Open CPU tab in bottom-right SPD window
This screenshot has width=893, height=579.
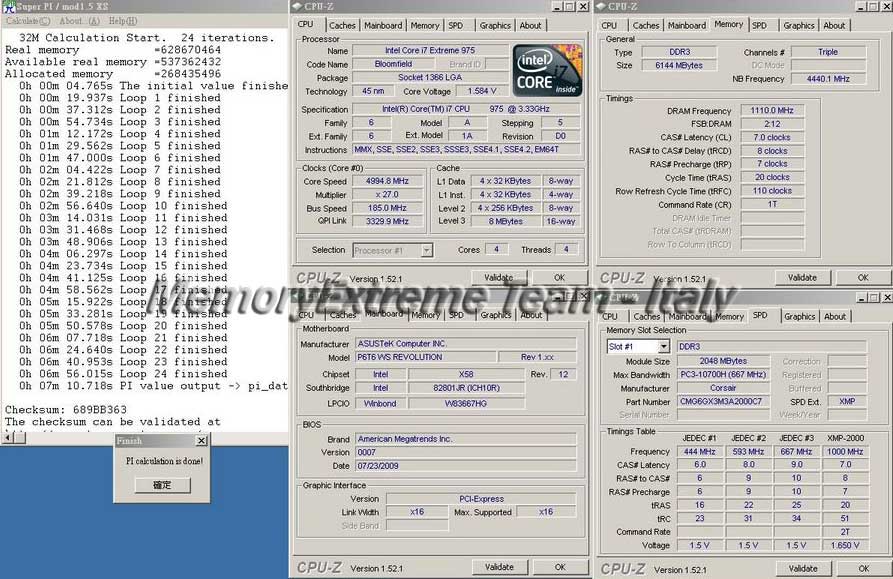[x=609, y=317]
